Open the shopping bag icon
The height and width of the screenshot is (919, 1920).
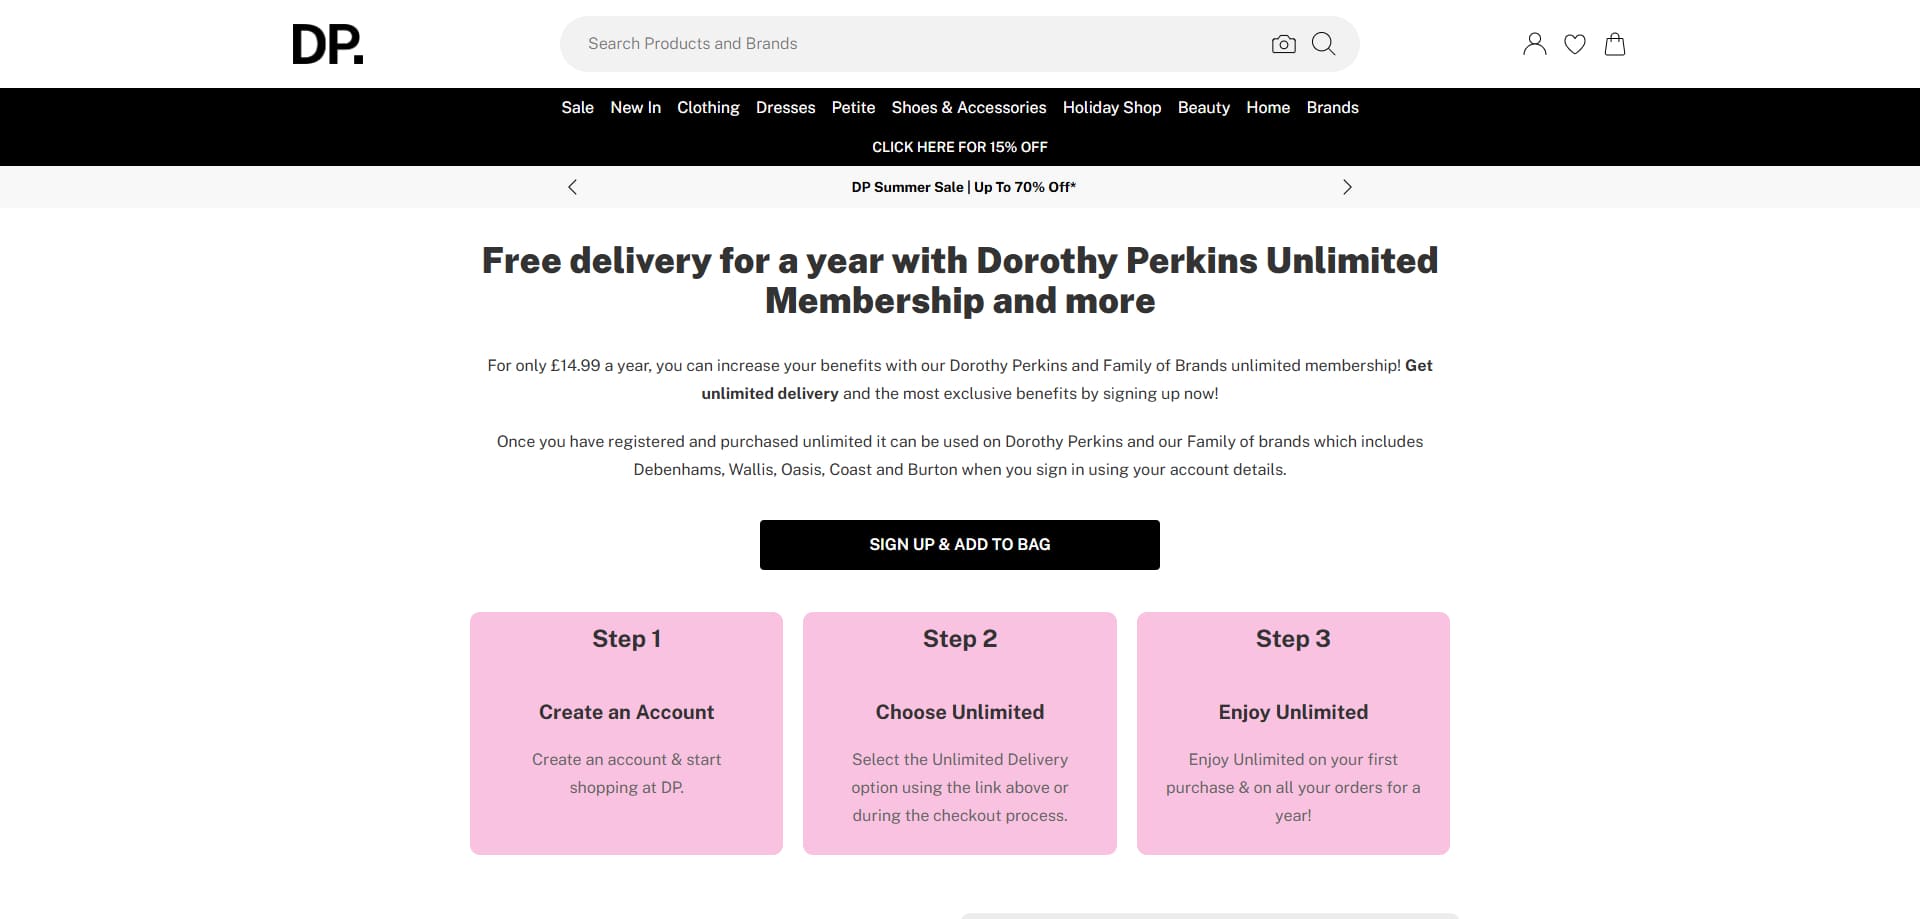tap(1615, 44)
